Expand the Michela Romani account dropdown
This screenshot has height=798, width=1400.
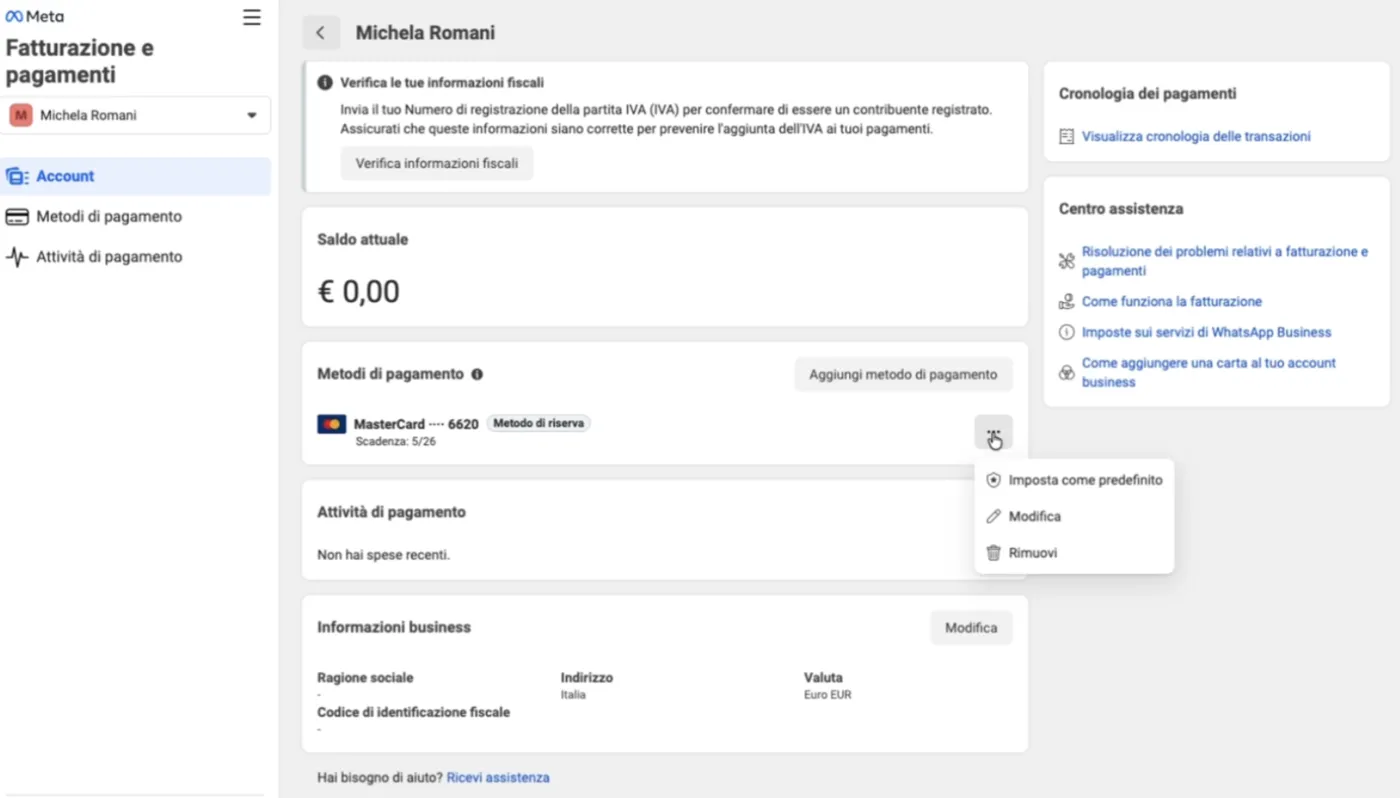(136, 115)
